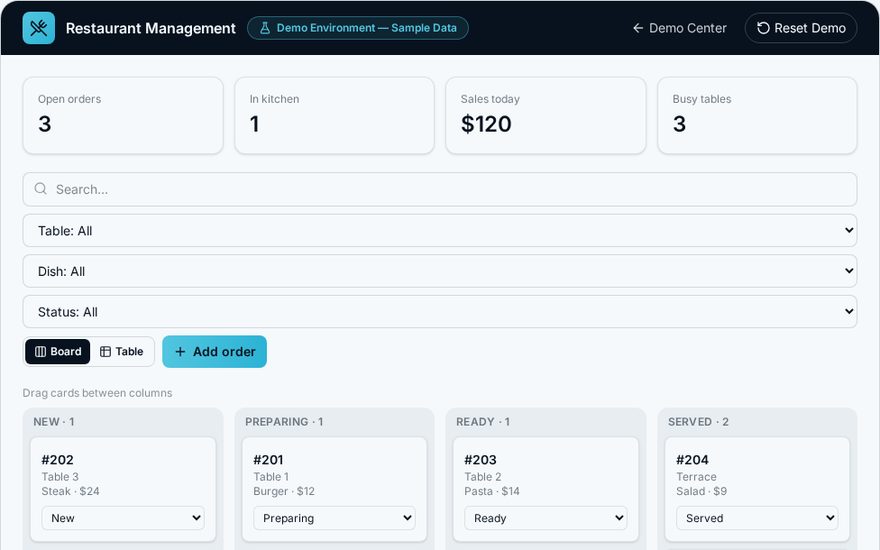880x550 pixels.
Task: Click the Busy tables stat card
Action: 757,115
